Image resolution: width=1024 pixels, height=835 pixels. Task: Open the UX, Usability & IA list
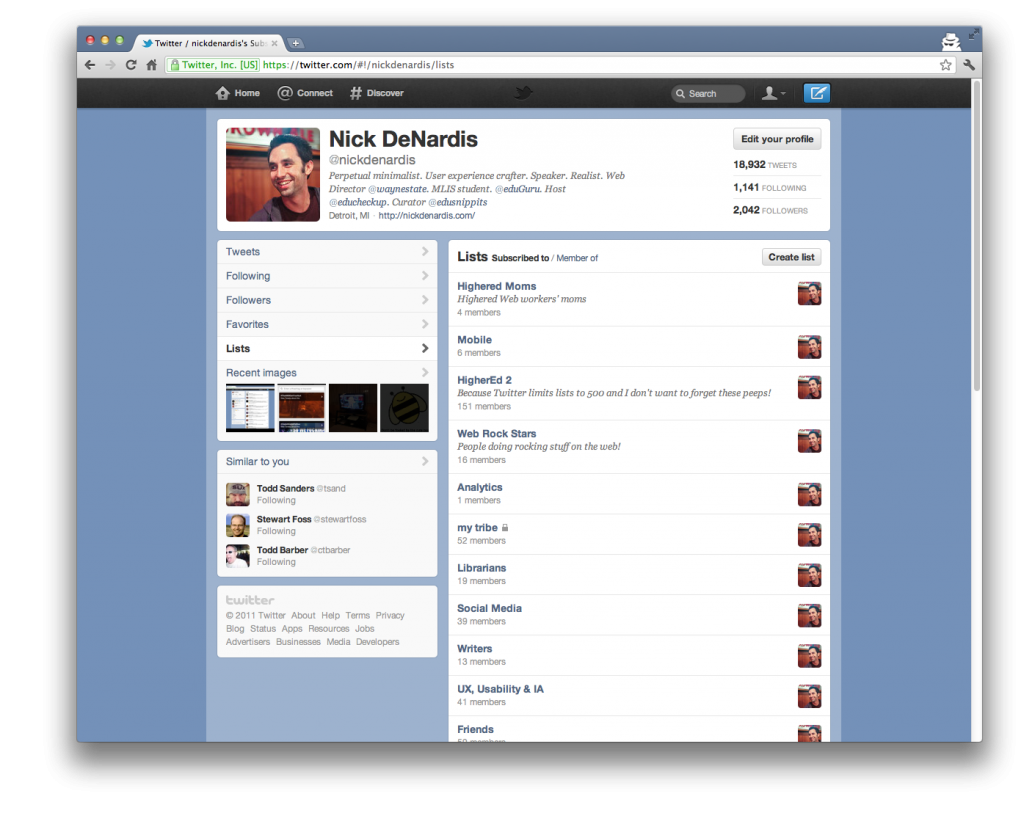500,689
